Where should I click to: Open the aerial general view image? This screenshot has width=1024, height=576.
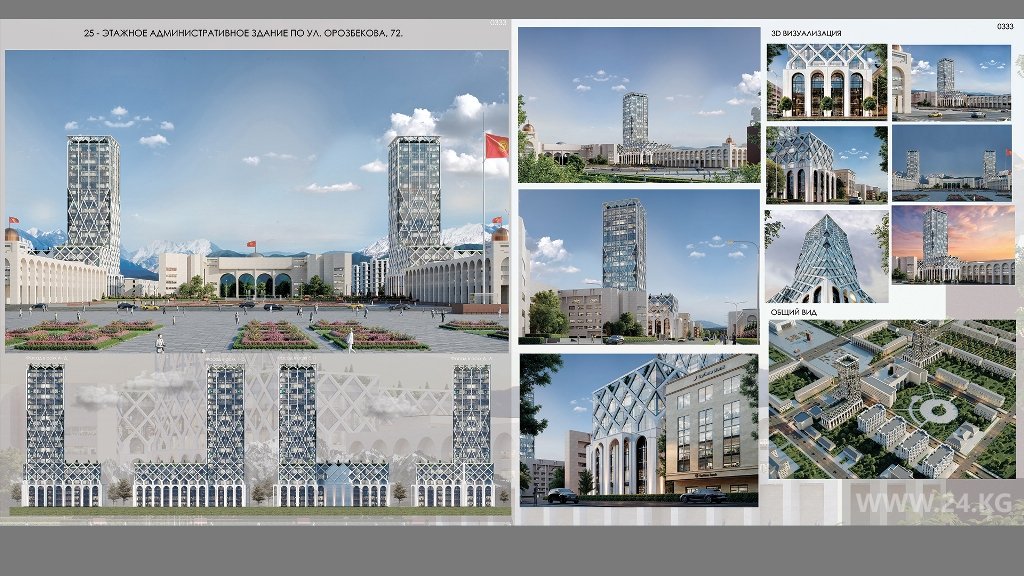[x=891, y=400]
